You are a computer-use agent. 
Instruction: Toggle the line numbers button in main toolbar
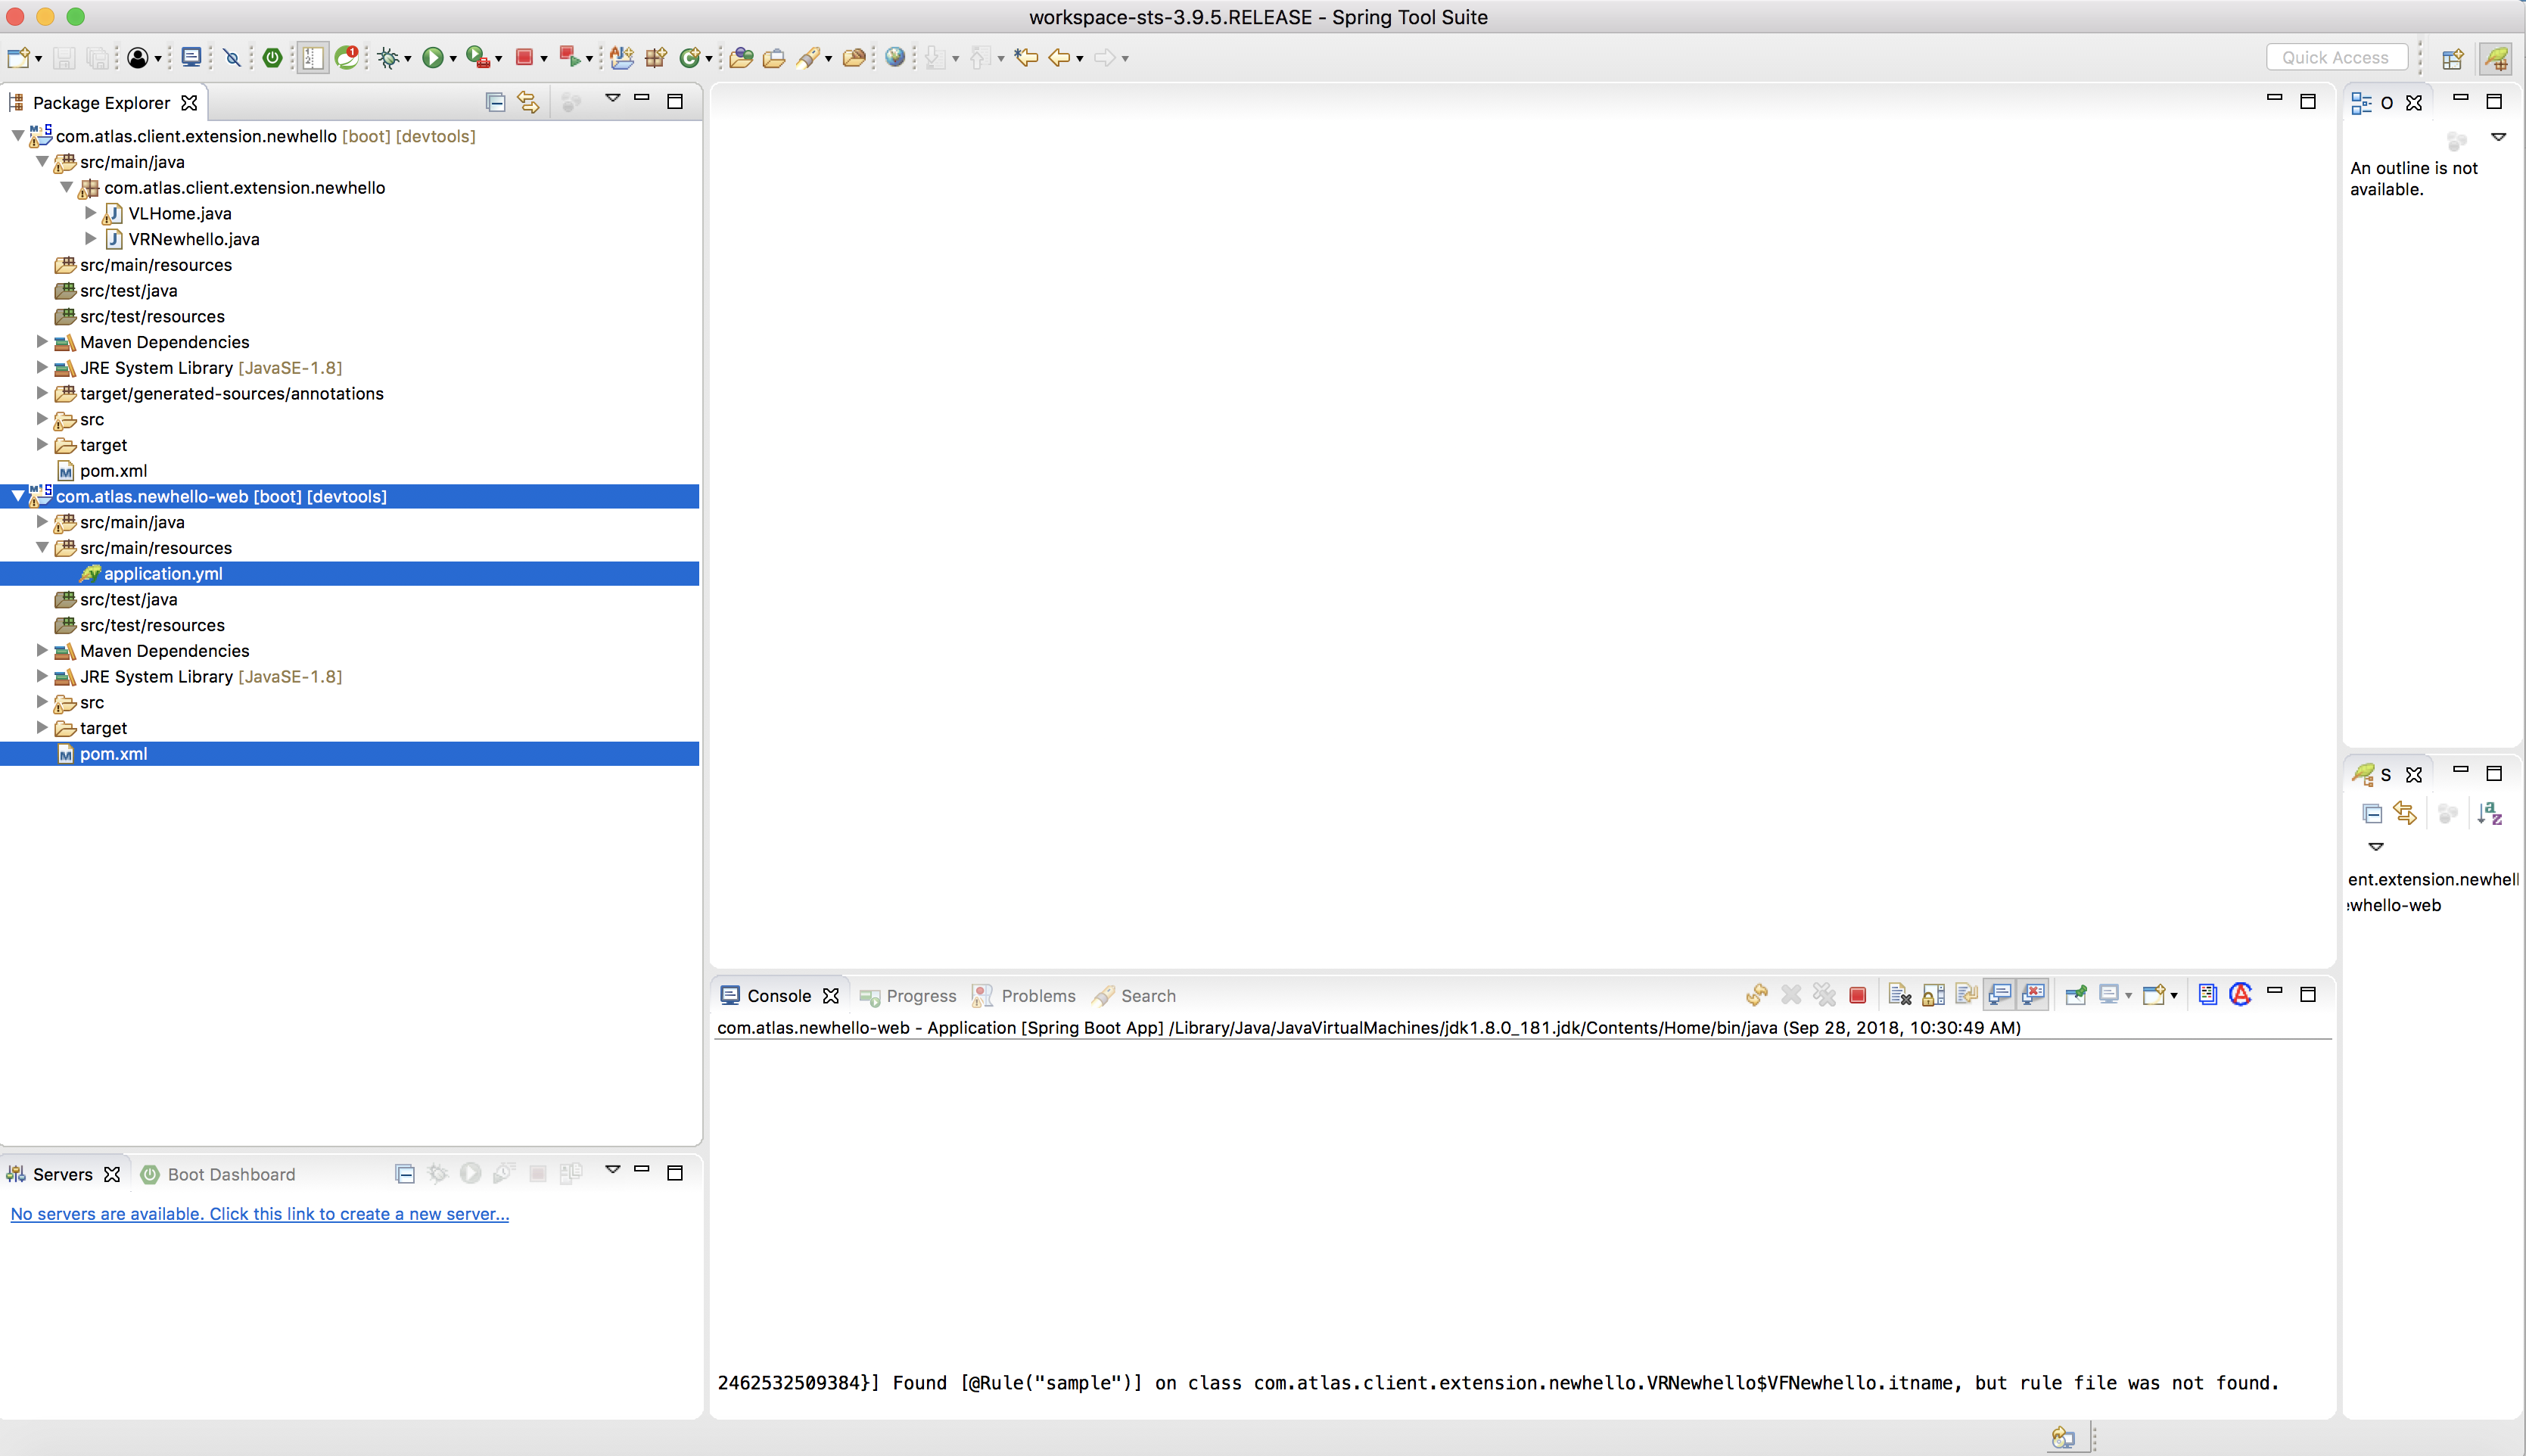click(313, 58)
